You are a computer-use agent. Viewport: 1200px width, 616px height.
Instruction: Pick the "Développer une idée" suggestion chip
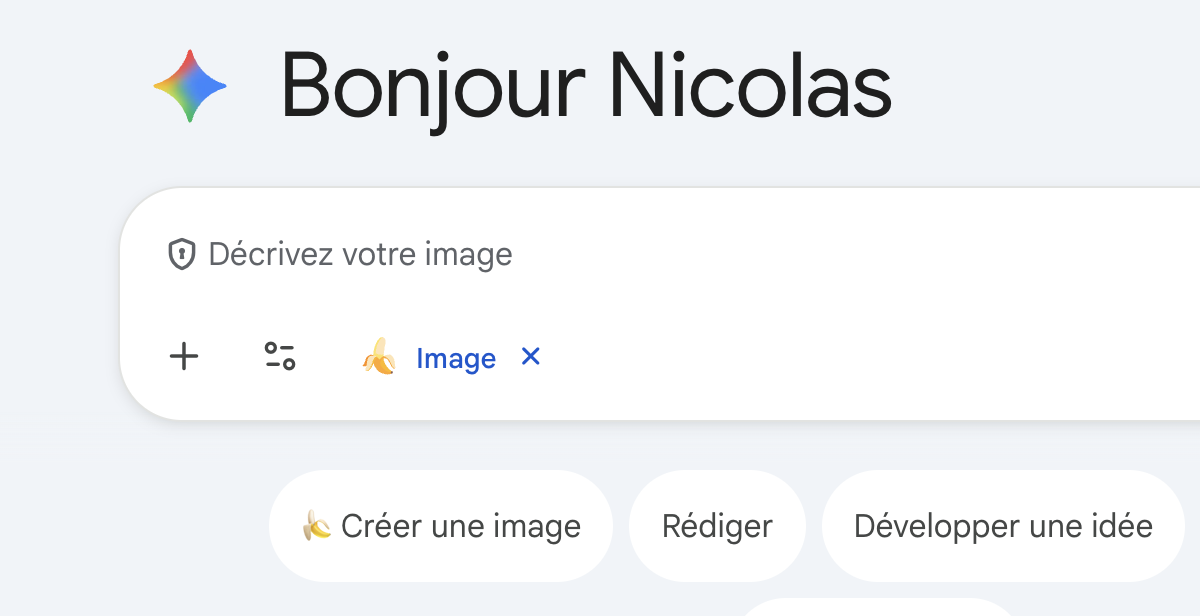1003,526
